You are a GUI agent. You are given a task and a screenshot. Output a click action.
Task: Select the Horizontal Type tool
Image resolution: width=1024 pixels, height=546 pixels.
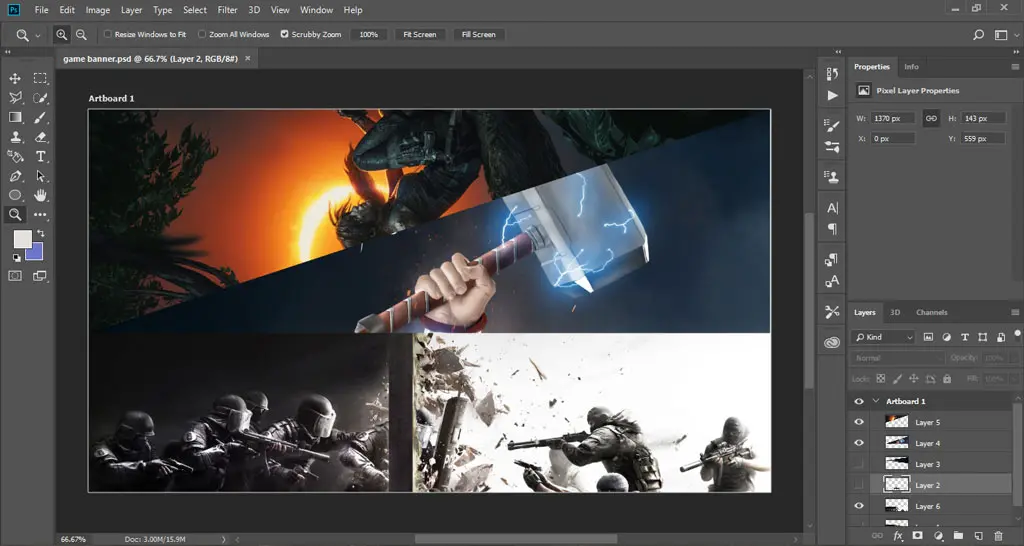(x=41, y=156)
